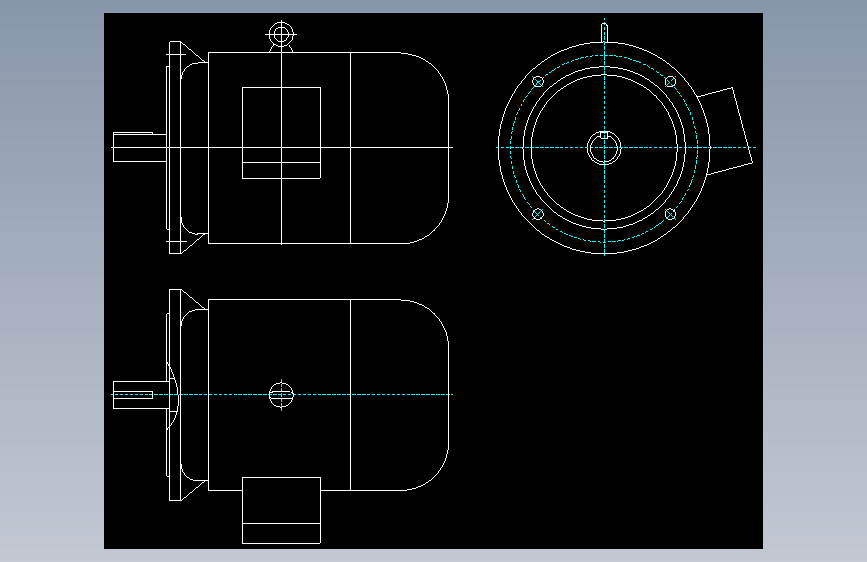Click the bottom-right flange bolt hole in end view

pyautogui.click(x=670, y=214)
